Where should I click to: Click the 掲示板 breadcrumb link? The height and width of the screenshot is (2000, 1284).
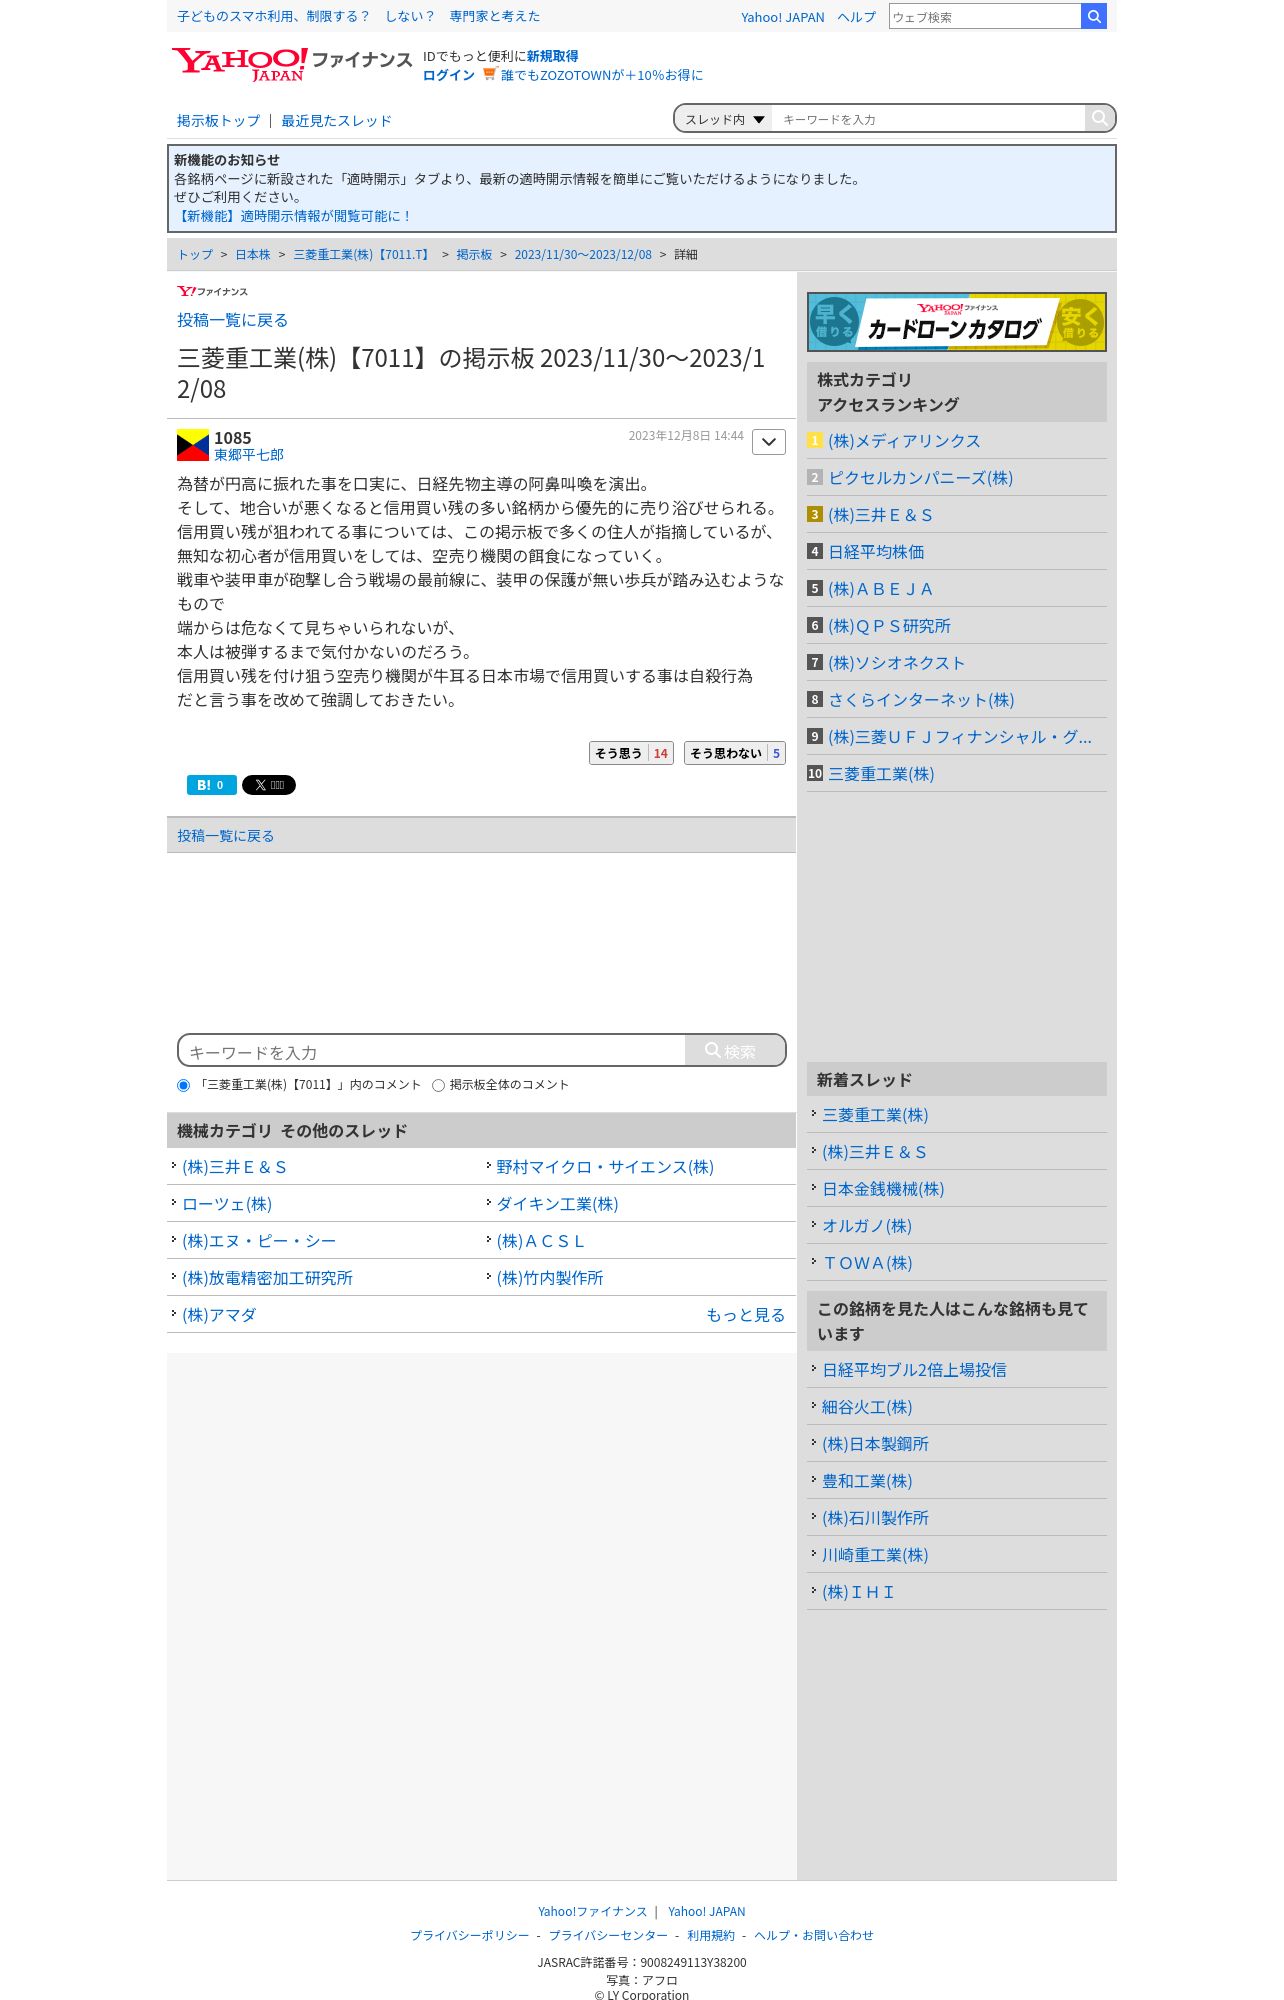(474, 255)
